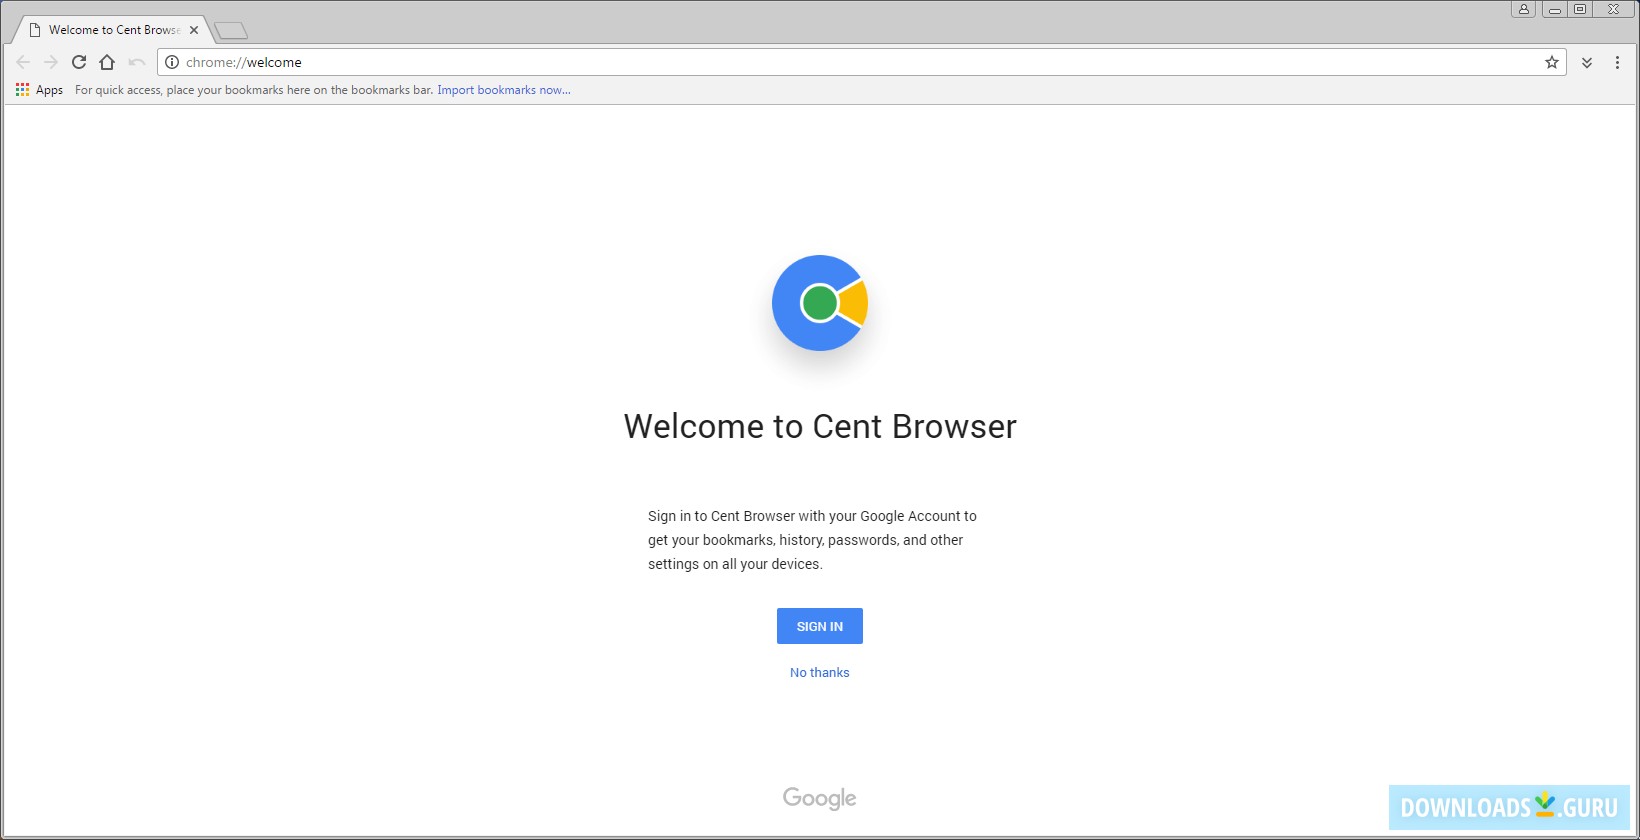This screenshot has height=840, width=1640.
Task: Reload the current page
Action: tap(79, 62)
